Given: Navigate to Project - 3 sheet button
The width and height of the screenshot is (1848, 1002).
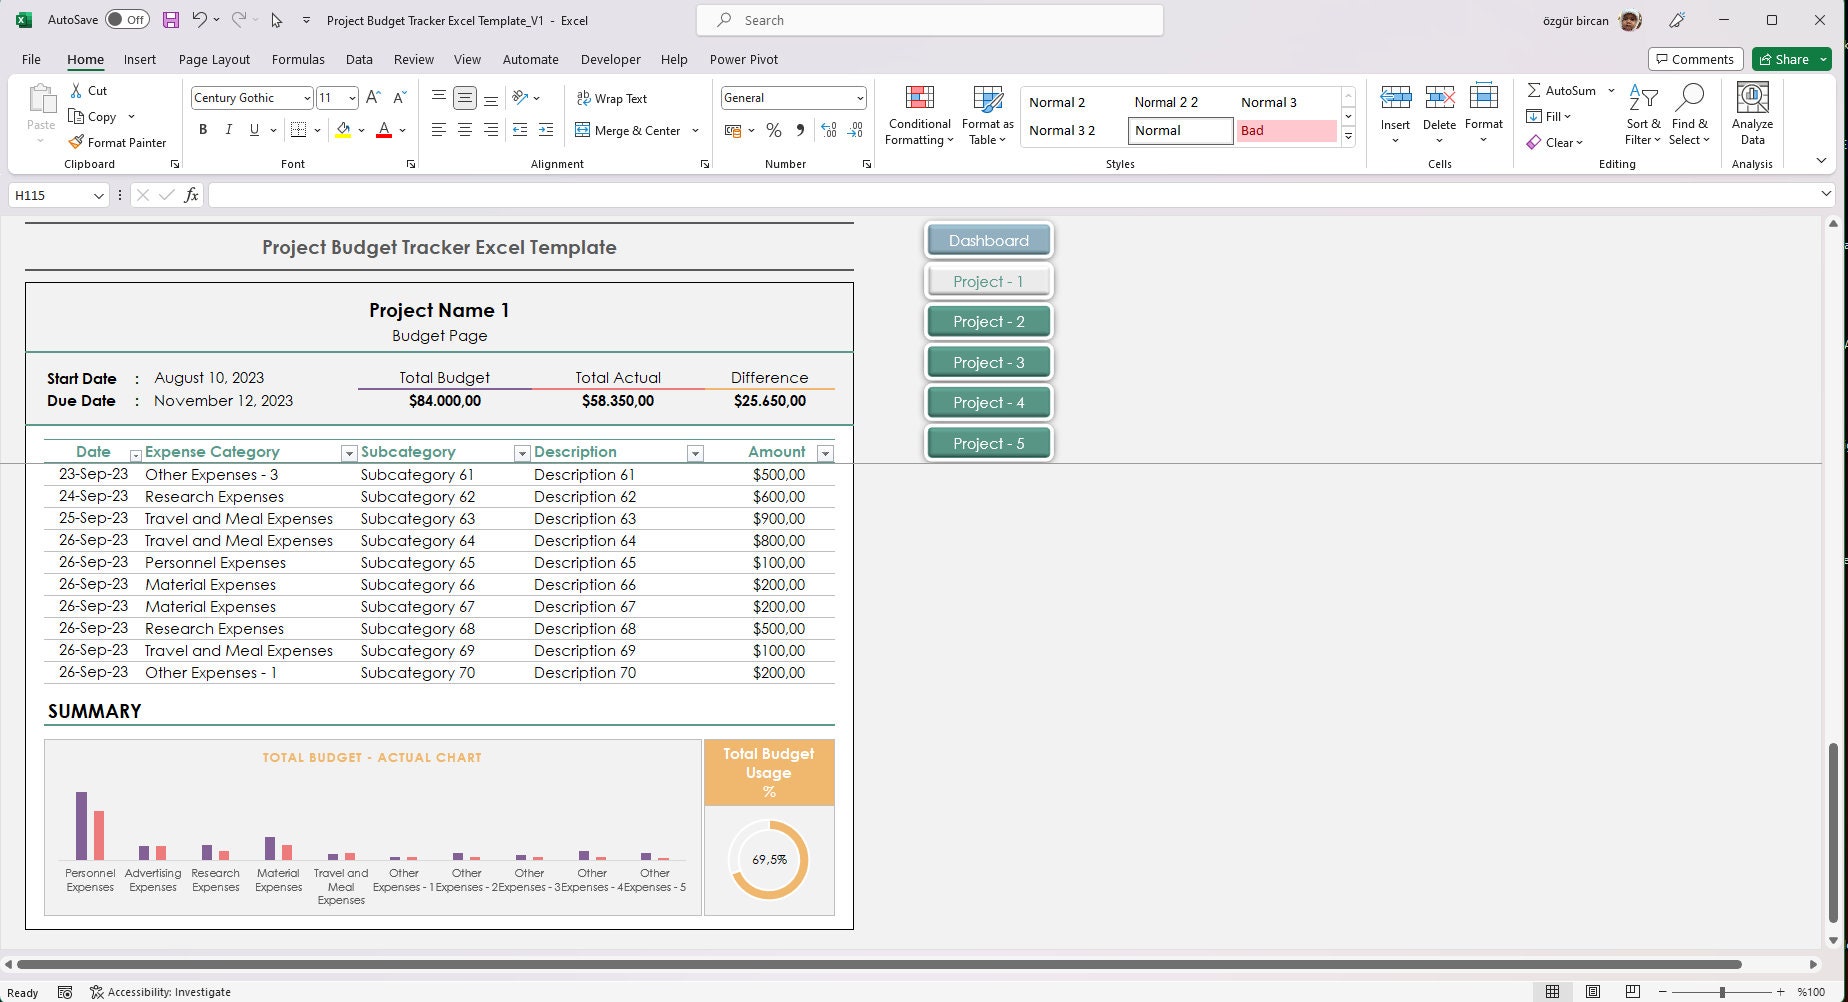Looking at the screenshot, I should pyautogui.click(x=988, y=361).
